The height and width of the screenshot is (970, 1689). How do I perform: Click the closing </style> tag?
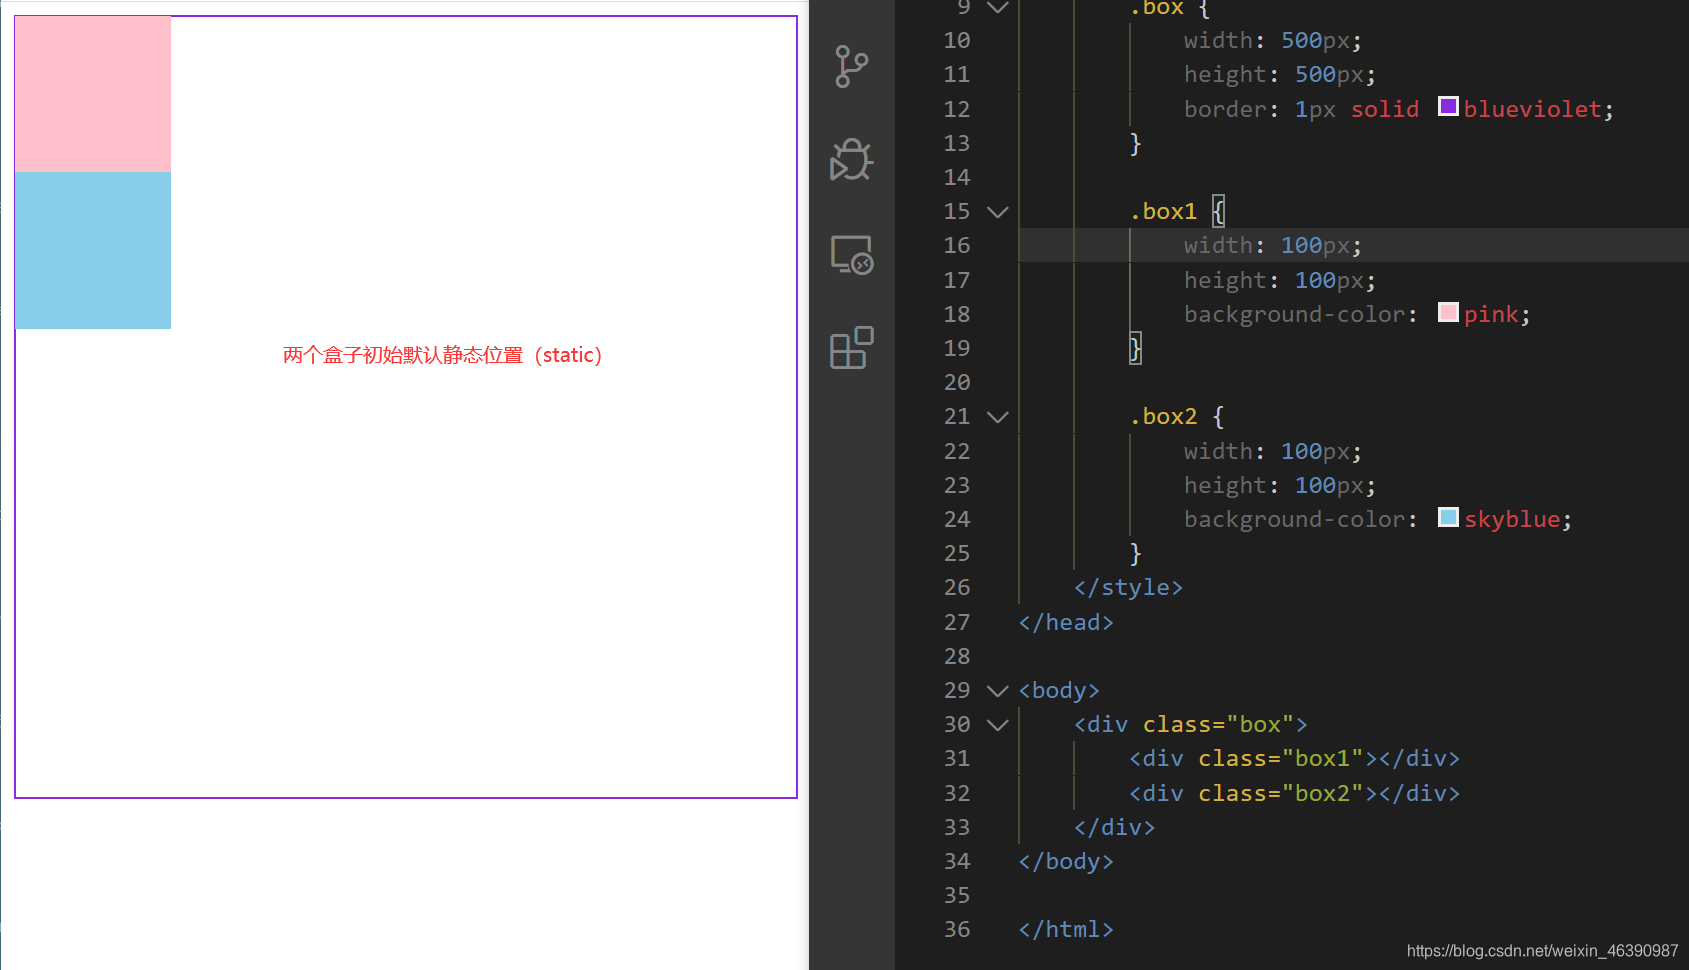click(1128, 588)
